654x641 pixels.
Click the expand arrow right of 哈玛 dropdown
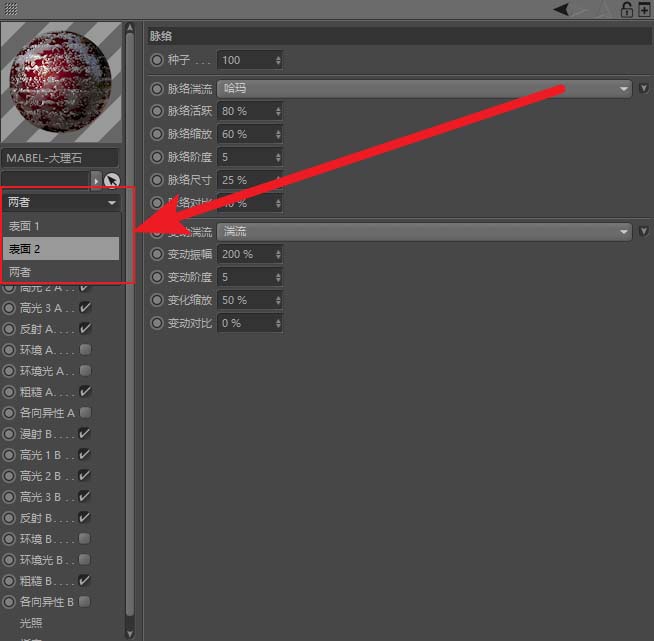pyautogui.click(x=644, y=88)
